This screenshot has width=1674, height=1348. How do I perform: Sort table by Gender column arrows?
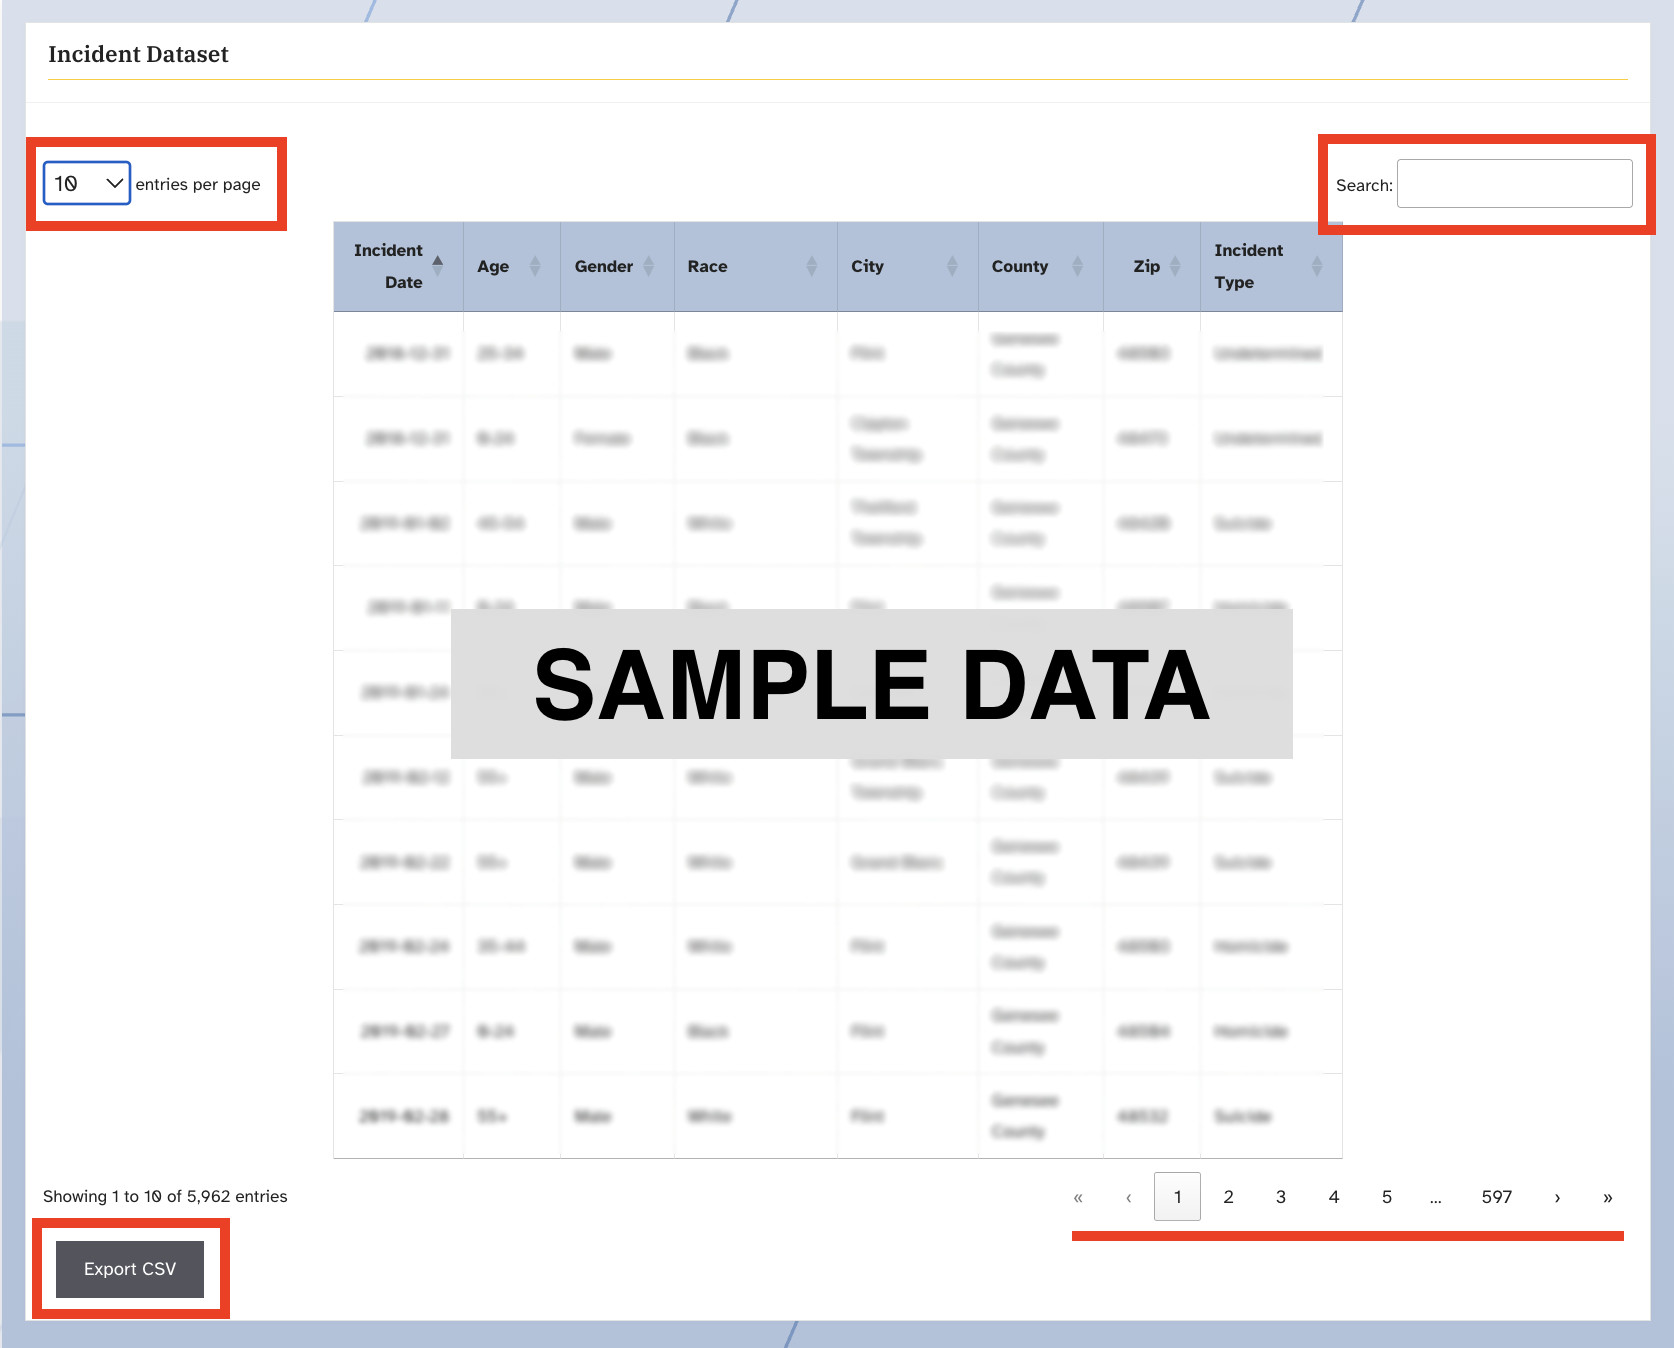[x=648, y=266]
